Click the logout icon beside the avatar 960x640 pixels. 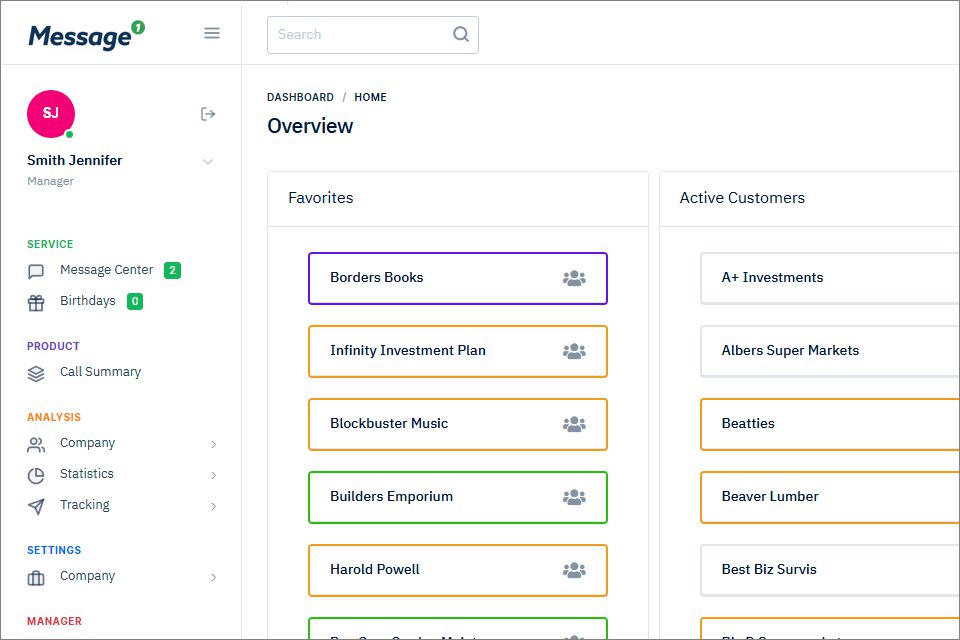[208, 114]
